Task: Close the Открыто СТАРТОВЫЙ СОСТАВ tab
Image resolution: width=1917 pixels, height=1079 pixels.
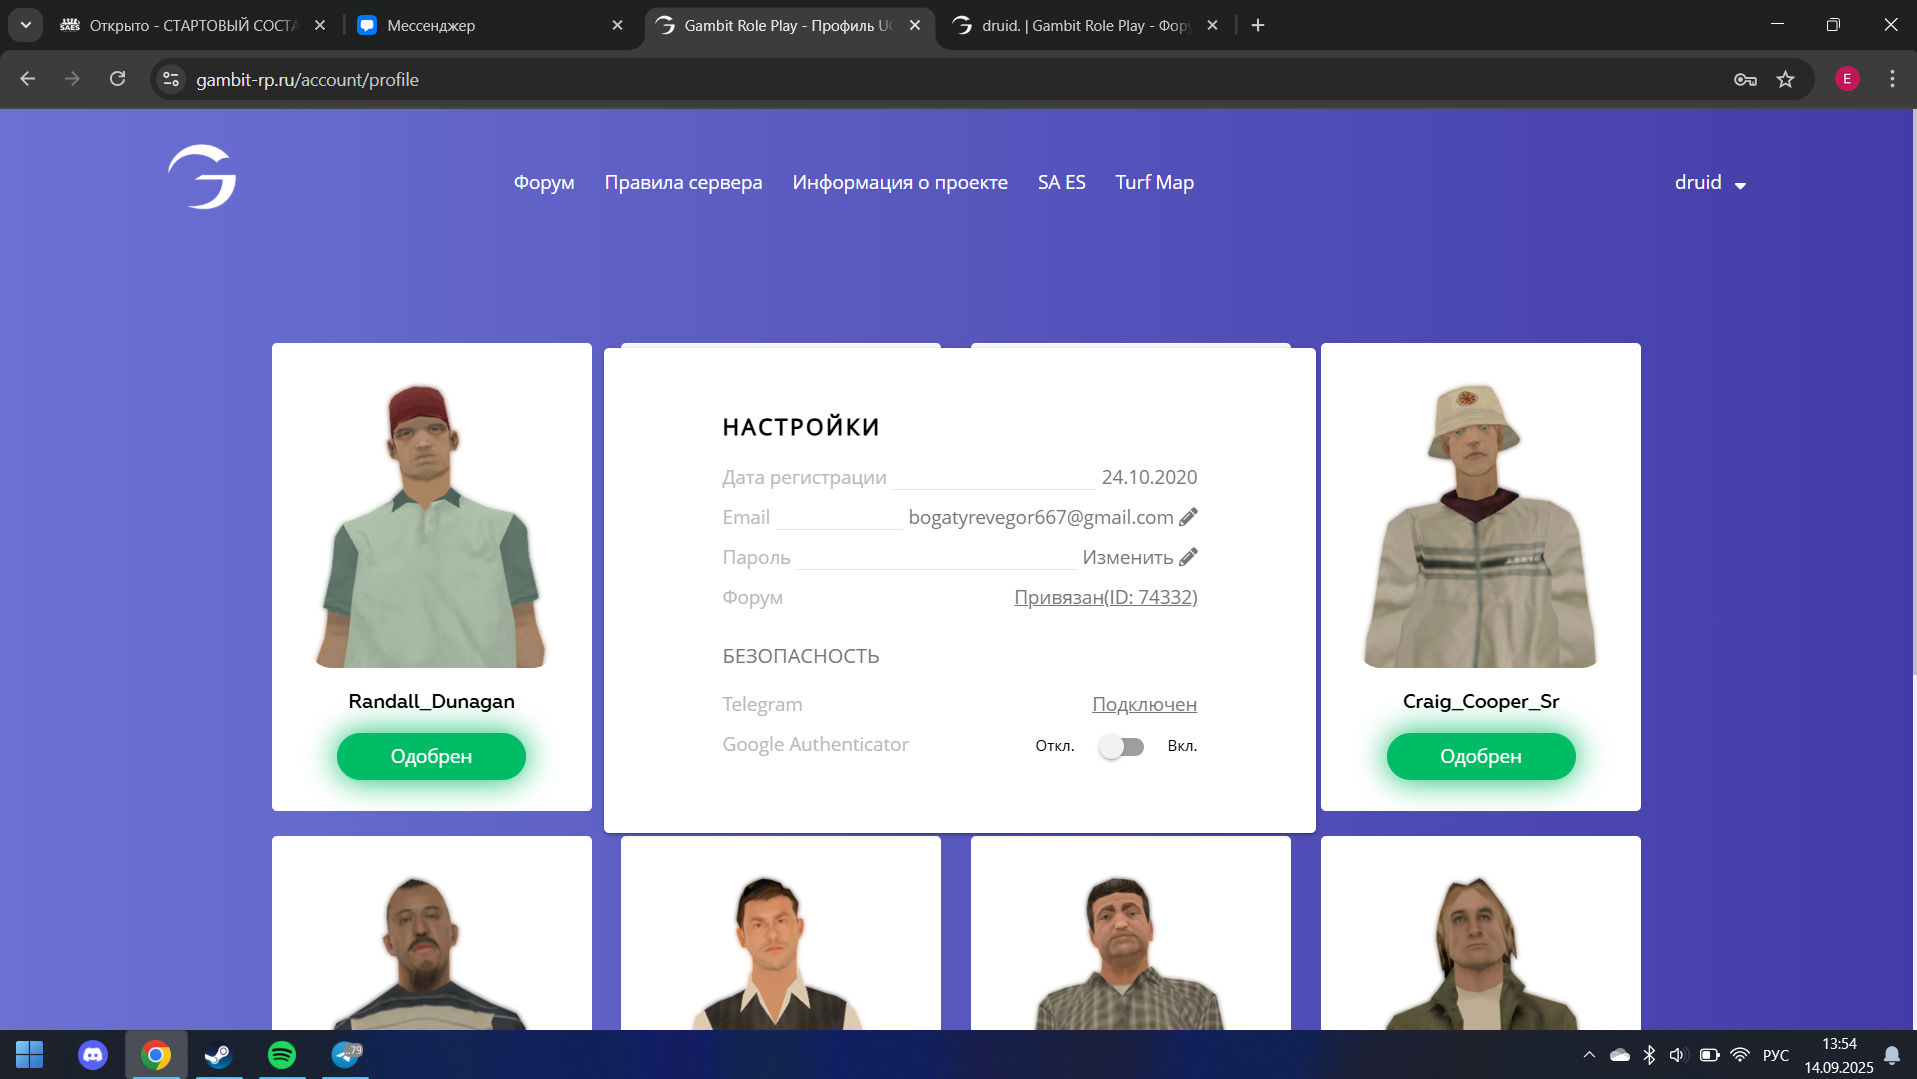Action: point(320,25)
